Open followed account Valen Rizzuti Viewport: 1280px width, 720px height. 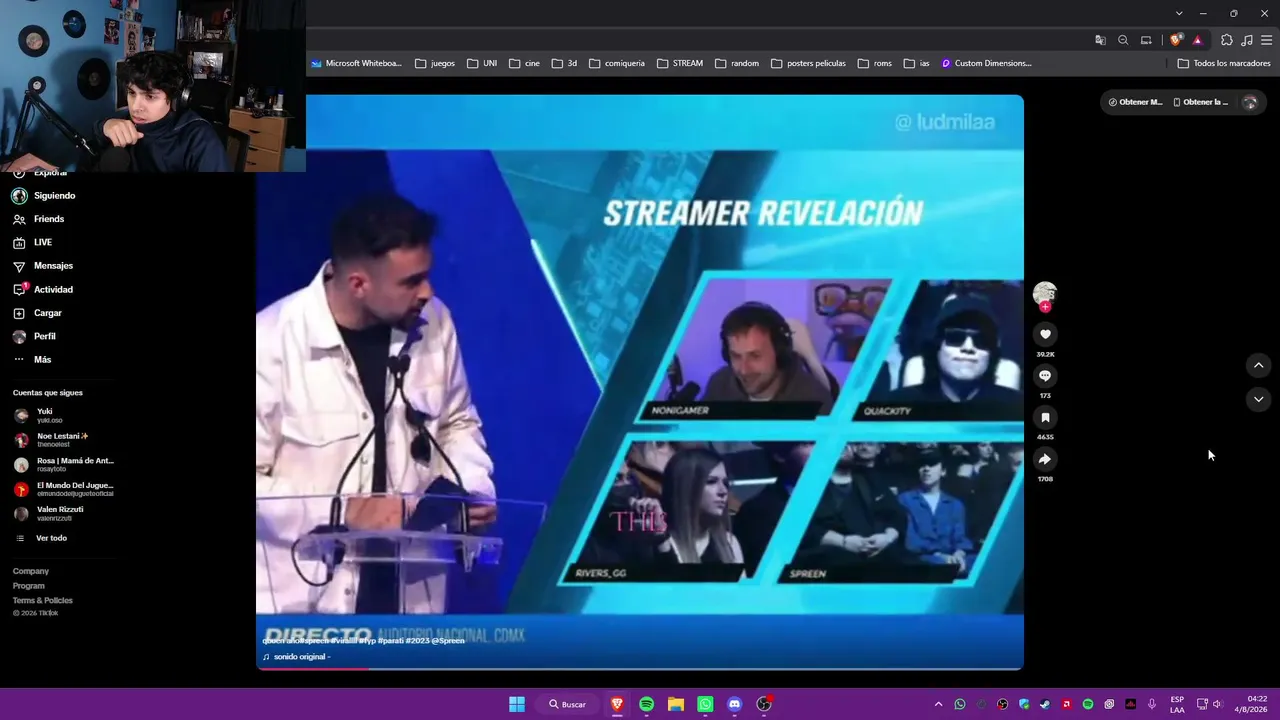[62, 513]
